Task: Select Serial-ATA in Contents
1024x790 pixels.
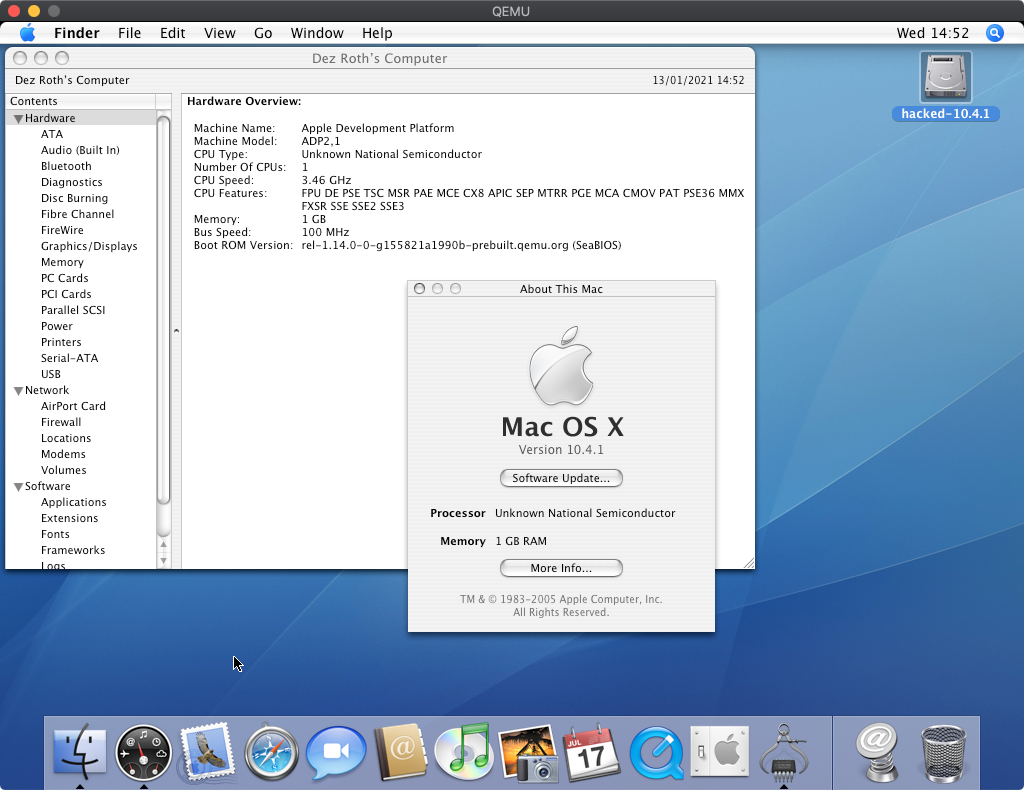Action: tap(69, 358)
